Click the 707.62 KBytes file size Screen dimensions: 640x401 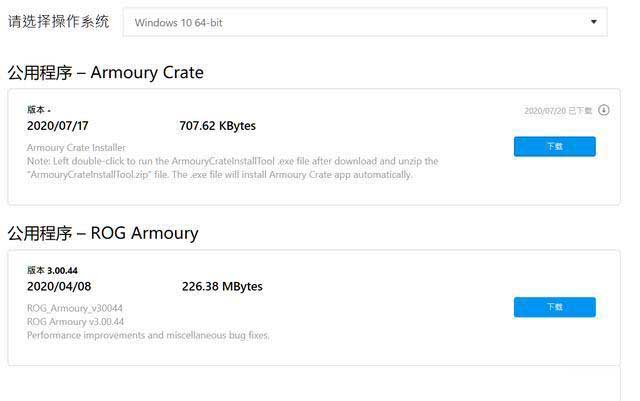218,126
